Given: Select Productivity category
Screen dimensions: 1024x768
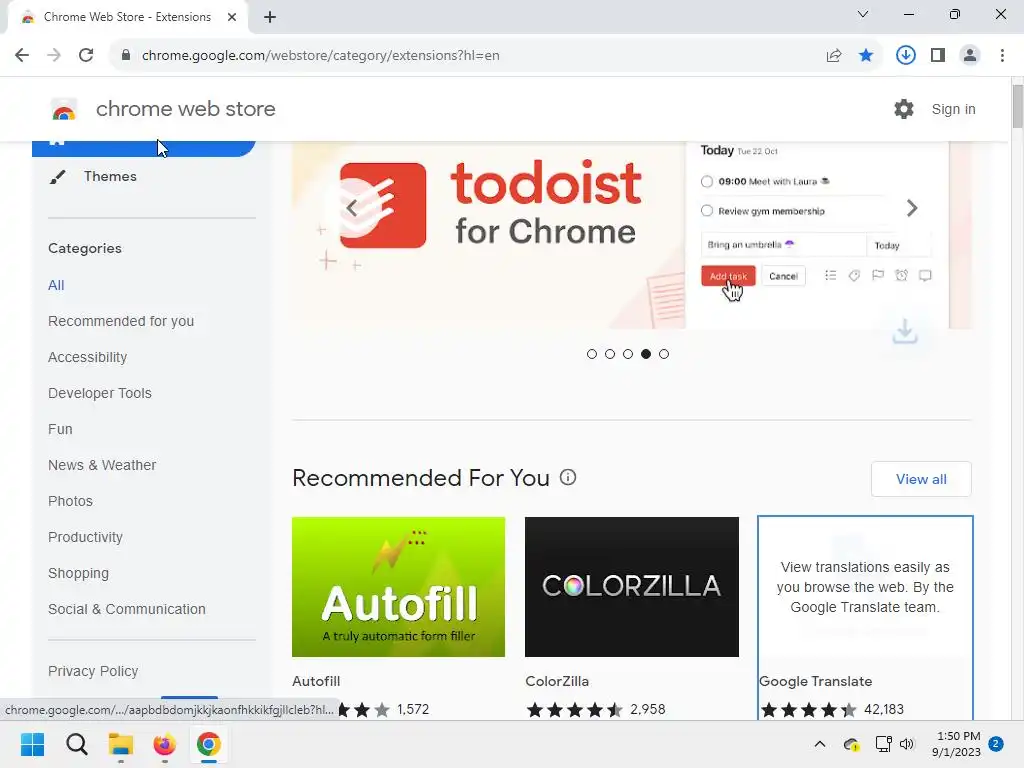Looking at the screenshot, I should 85,537.
